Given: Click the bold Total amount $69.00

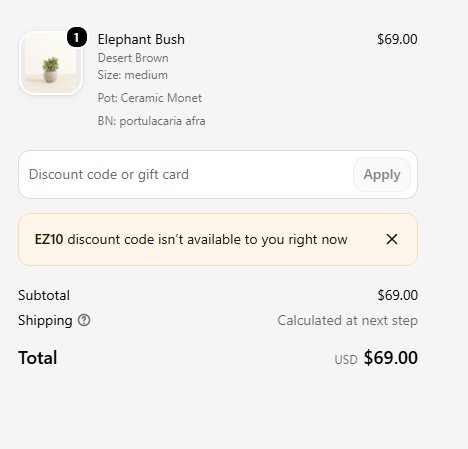Looking at the screenshot, I should pyautogui.click(x=391, y=358).
